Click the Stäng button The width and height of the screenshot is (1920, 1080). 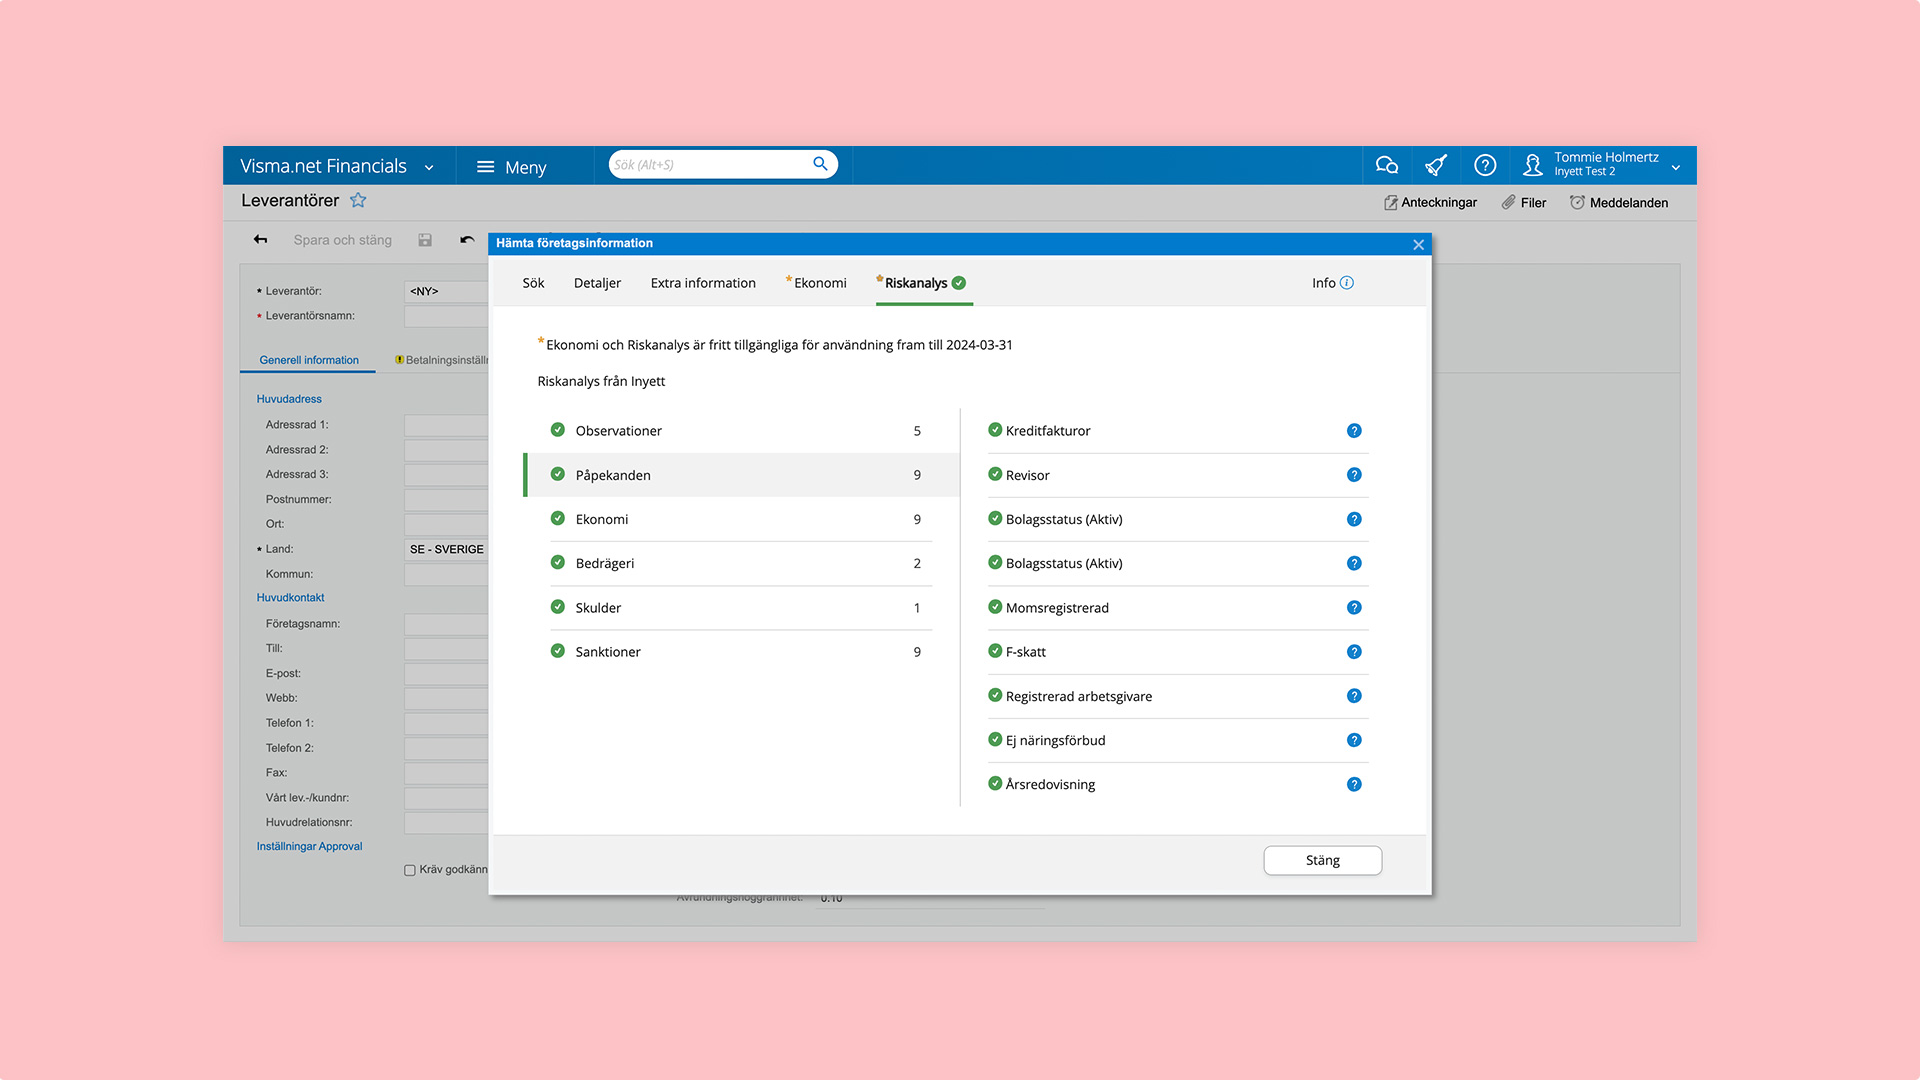[x=1322, y=861]
